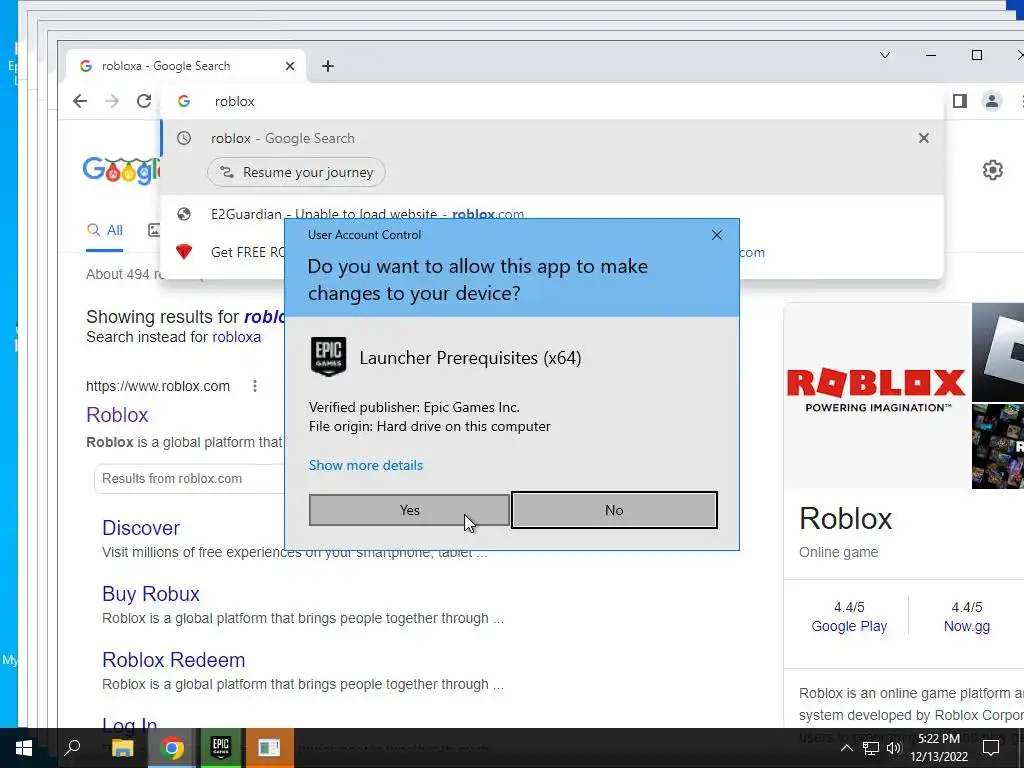
Task: Open Epic Games Launcher taskbar icon
Action: pyautogui.click(x=221, y=748)
